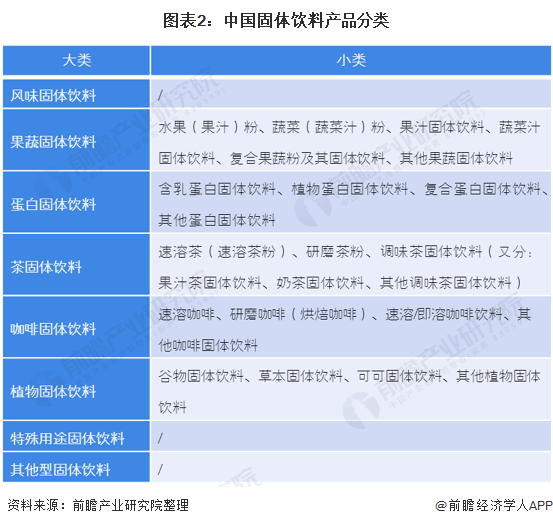Image resolution: width=553 pixels, height=526 pixels.
Task: Click the slash subcategory cell beside 风味固体饮料
Action: coord(351,94)
